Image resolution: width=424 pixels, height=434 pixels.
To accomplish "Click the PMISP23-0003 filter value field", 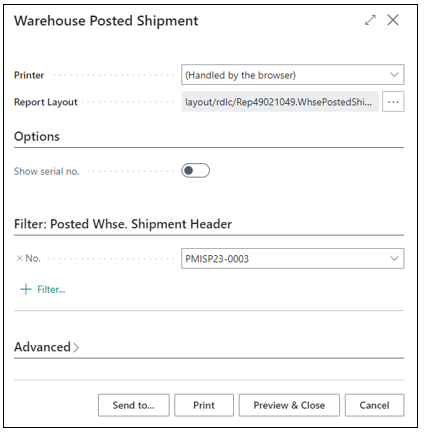I will click(292, 258).
